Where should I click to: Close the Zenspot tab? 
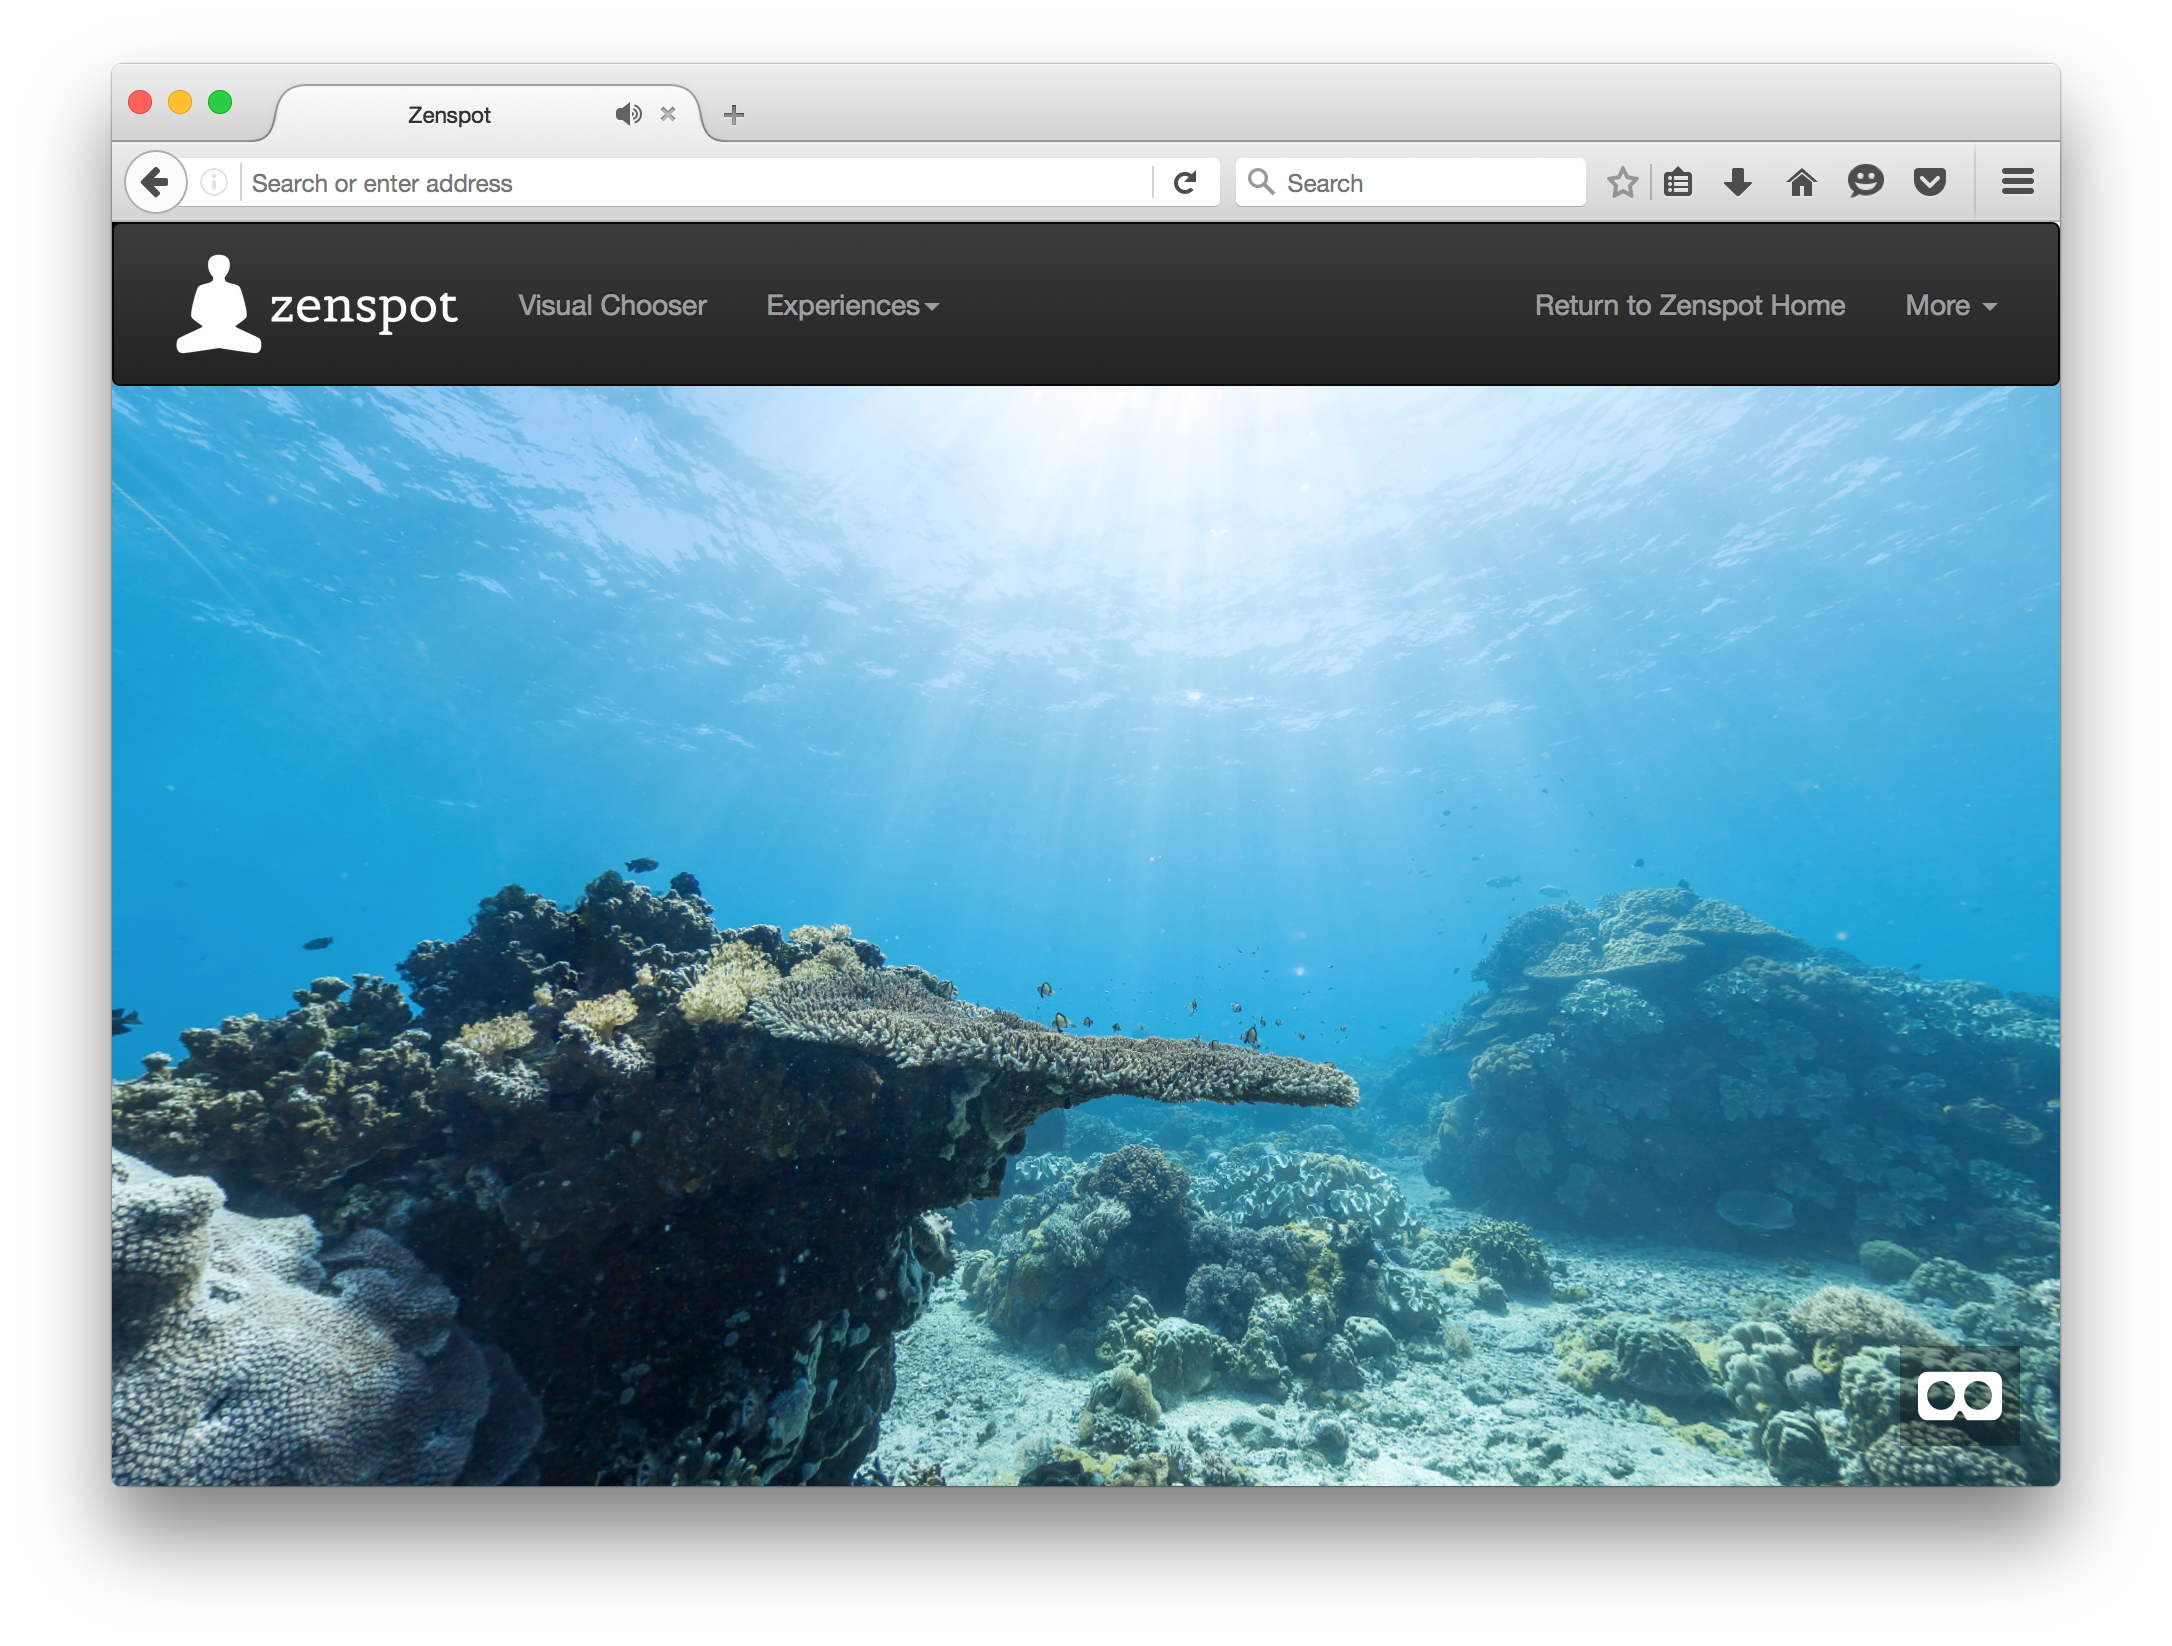click(x=668, y=114)
